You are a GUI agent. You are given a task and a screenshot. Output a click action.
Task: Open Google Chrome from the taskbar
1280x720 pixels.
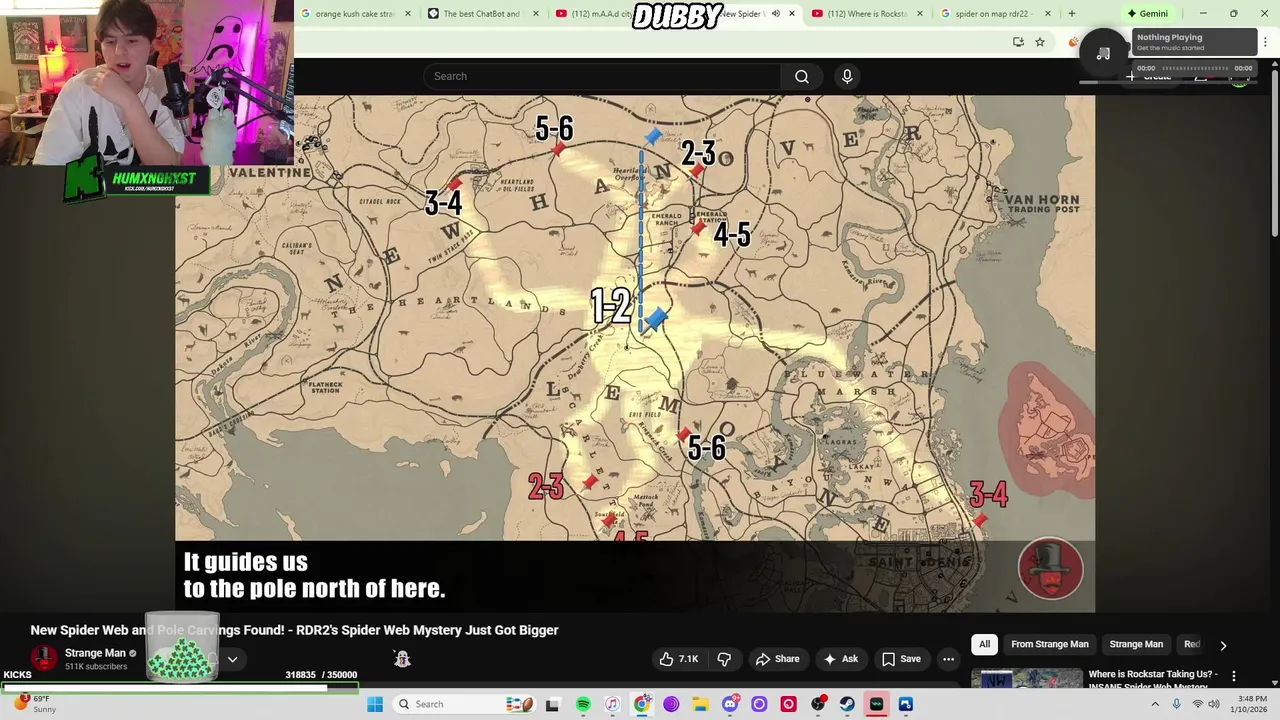642,704
